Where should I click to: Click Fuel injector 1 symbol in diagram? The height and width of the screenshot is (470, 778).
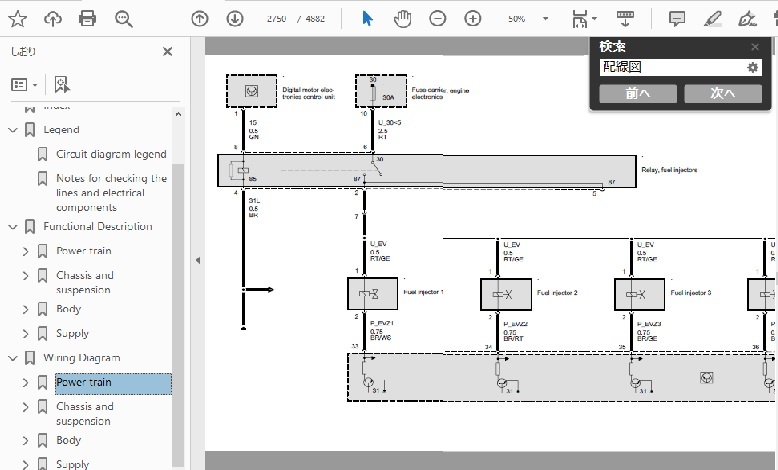pos(372,294)
